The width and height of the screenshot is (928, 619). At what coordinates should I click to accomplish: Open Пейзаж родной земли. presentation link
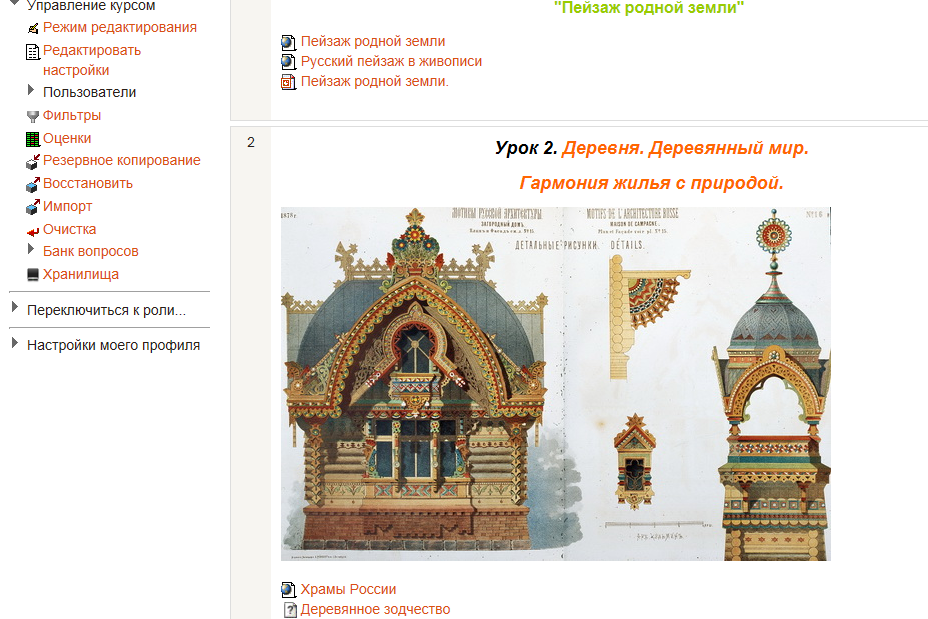375,82
